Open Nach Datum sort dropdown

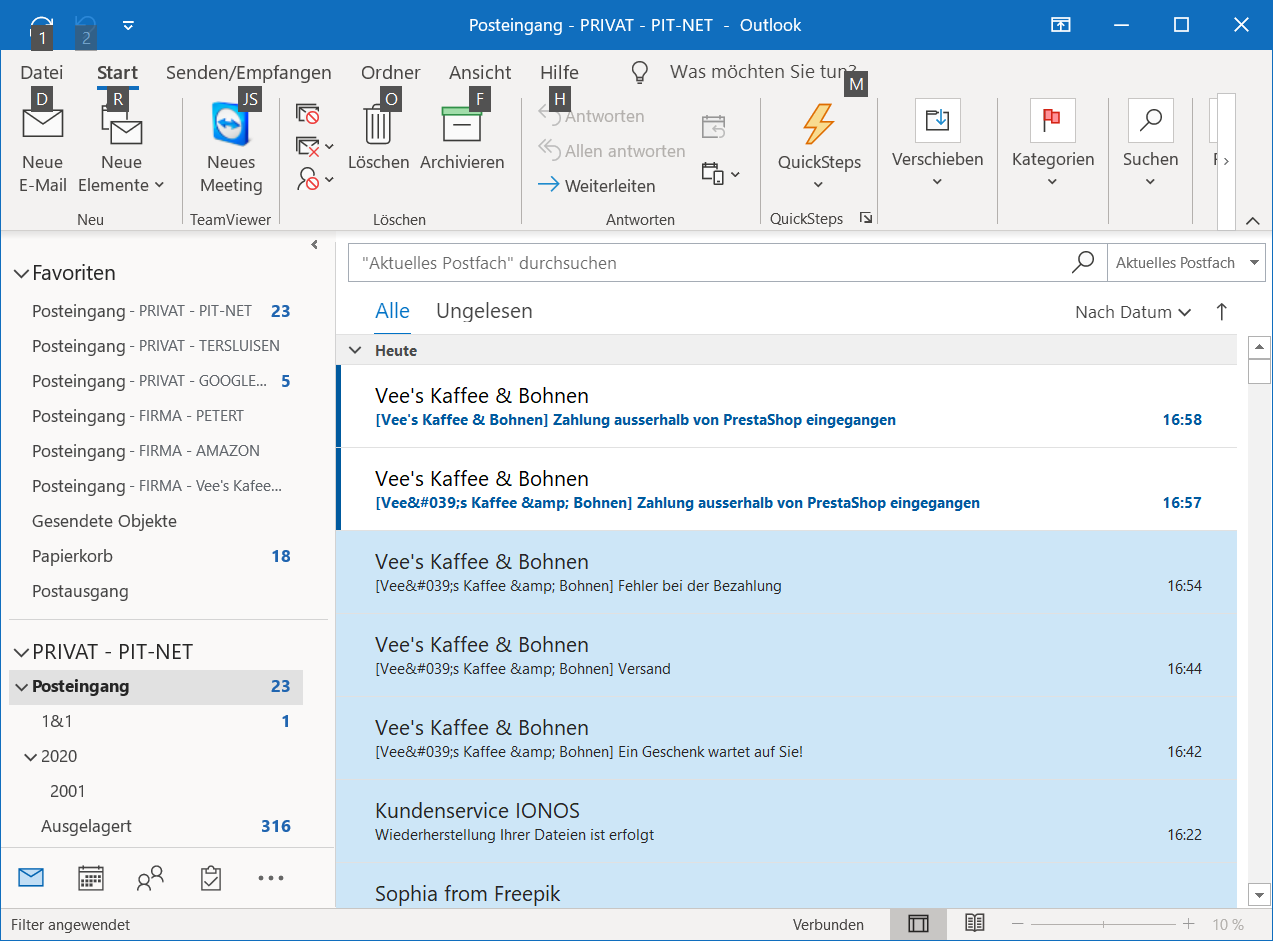click(1133, 312)
